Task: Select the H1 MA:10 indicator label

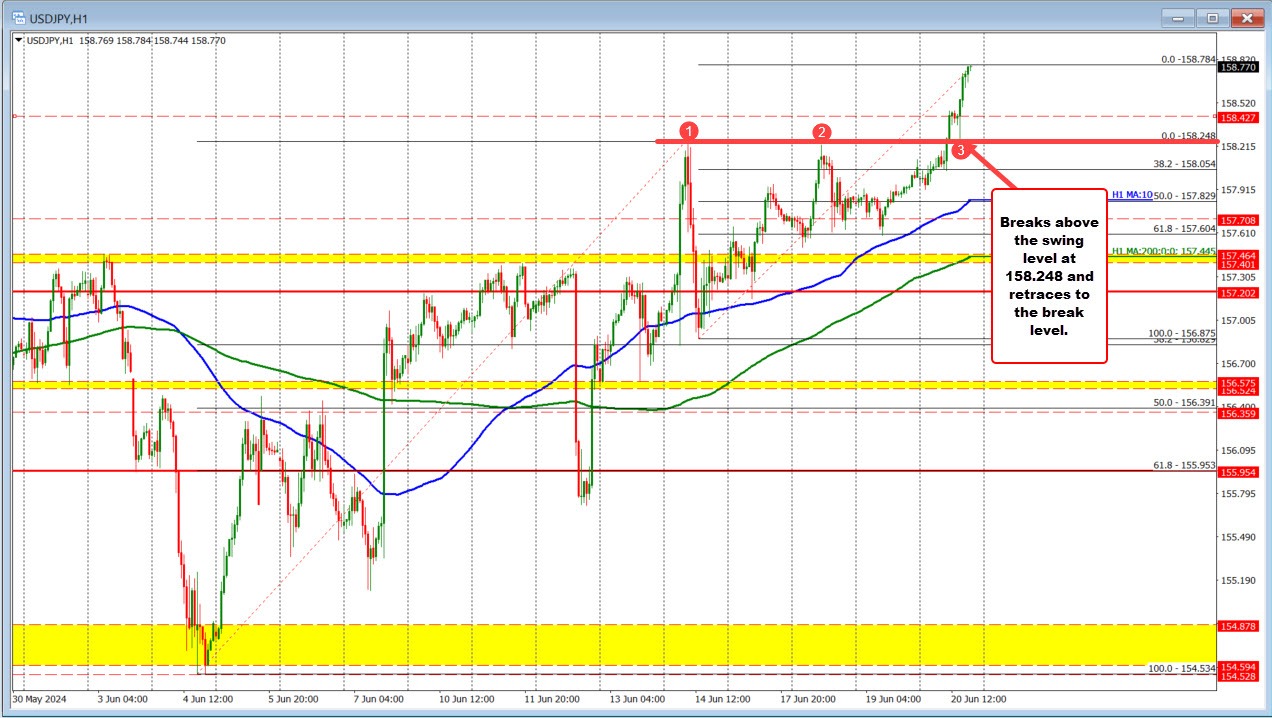Action: [1130, 195]
